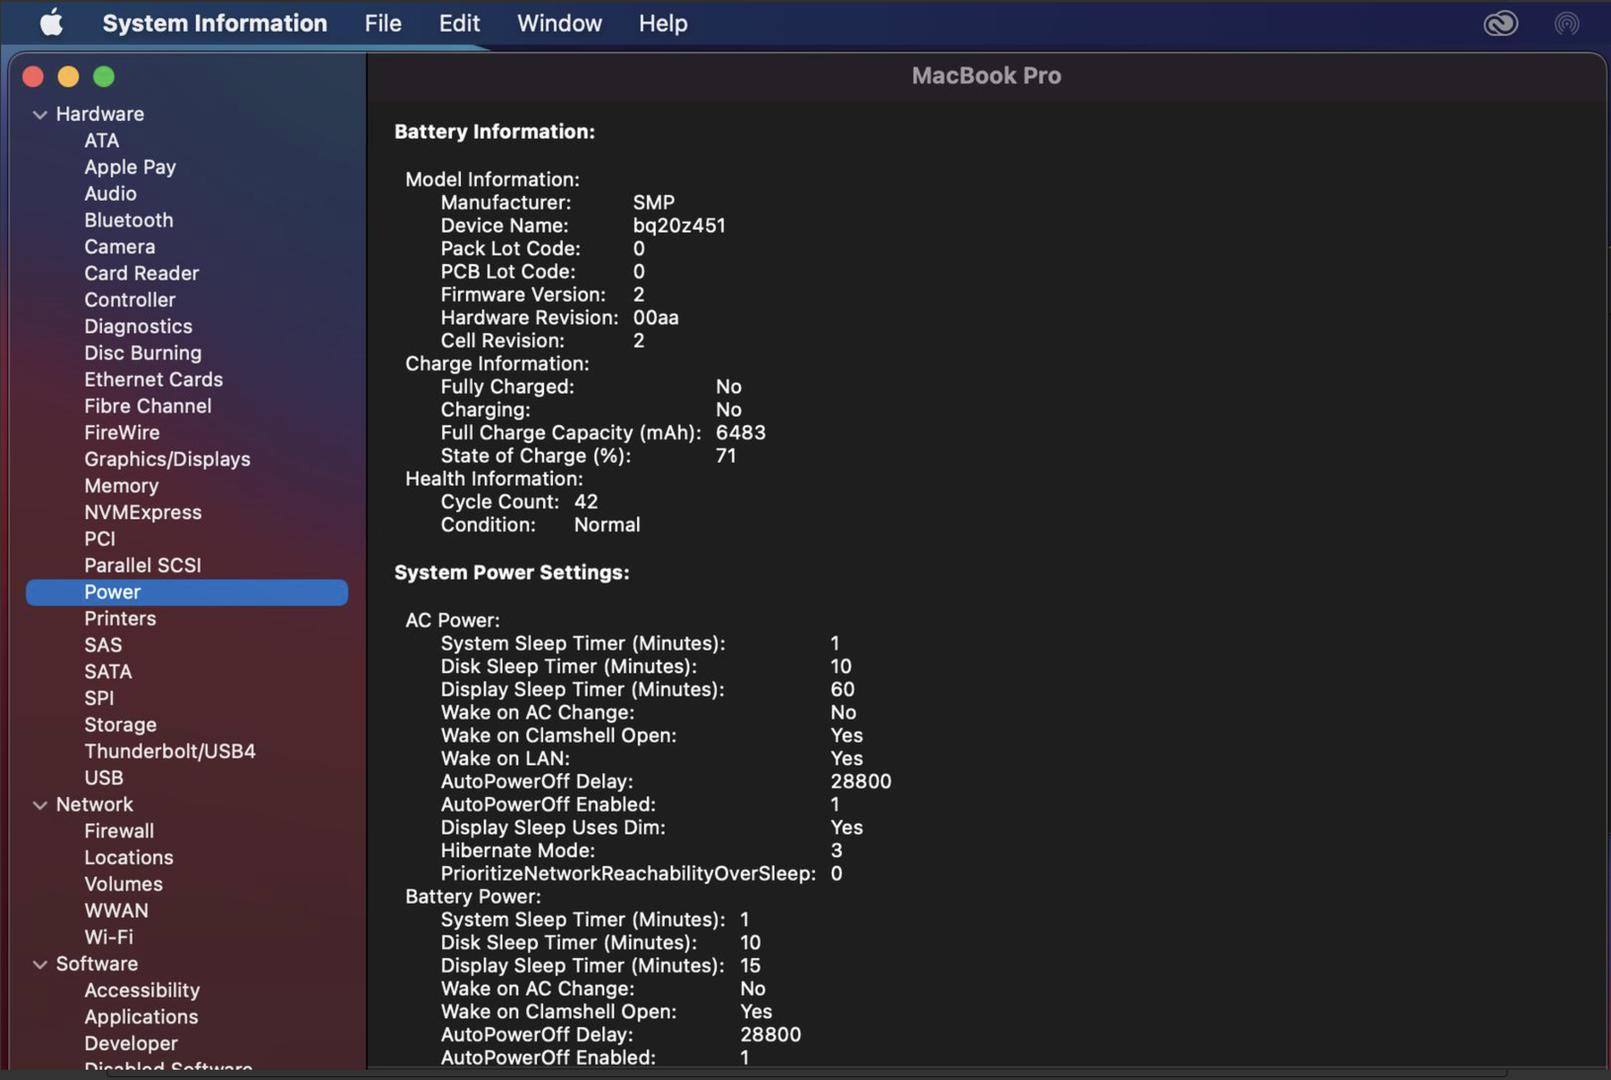1611x1080 pixels.
Task: Collapse the Hardware section chevron
Action: [x=40, y=115]
